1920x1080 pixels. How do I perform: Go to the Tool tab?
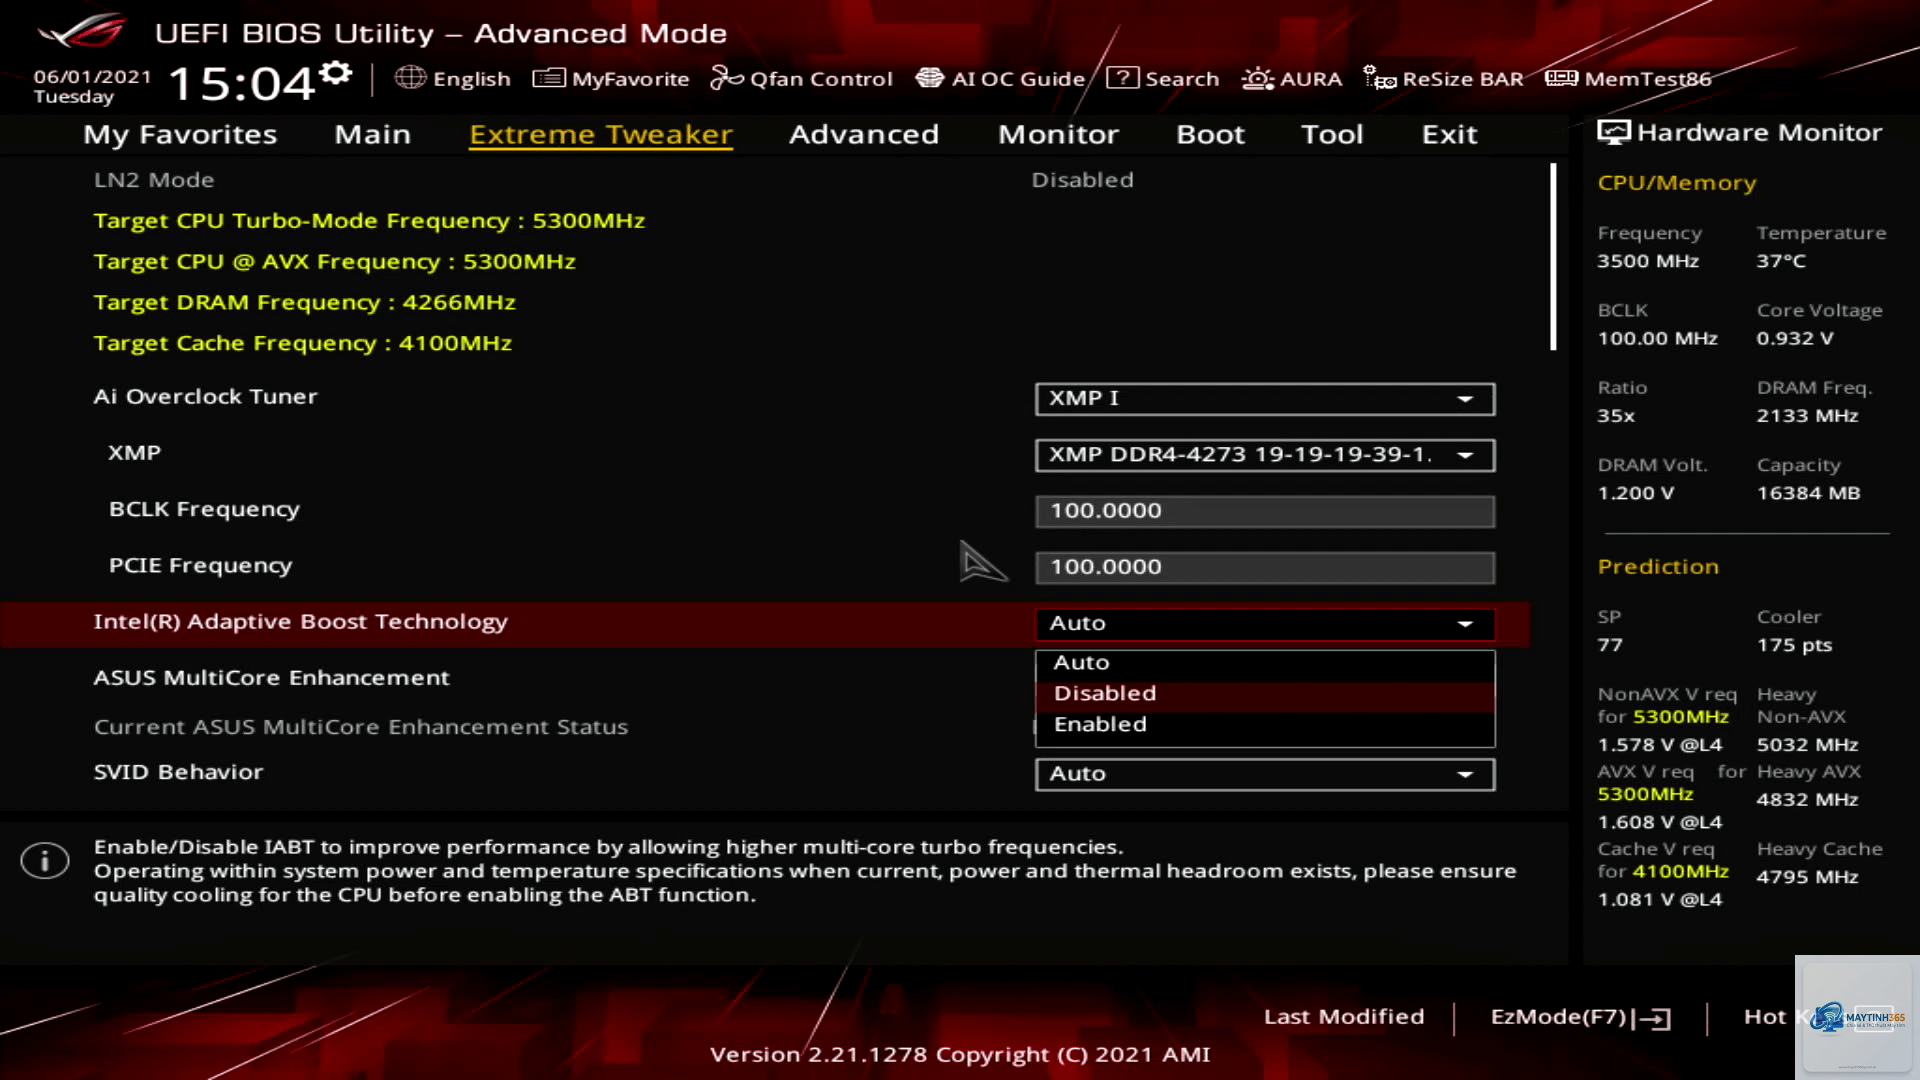(x=1332, y=134)
